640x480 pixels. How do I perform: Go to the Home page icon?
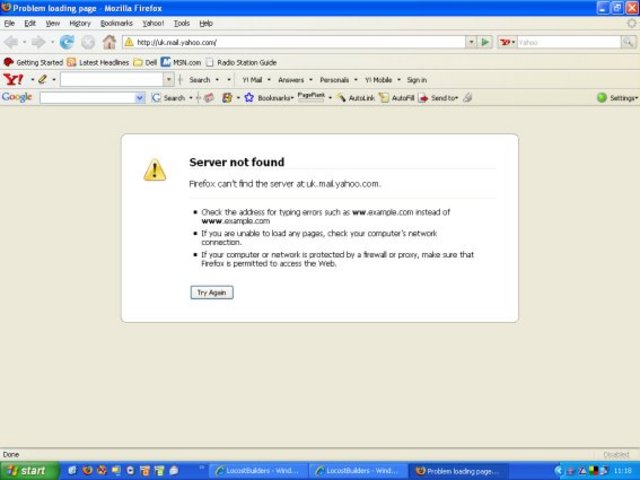click(x=109, y=42)
